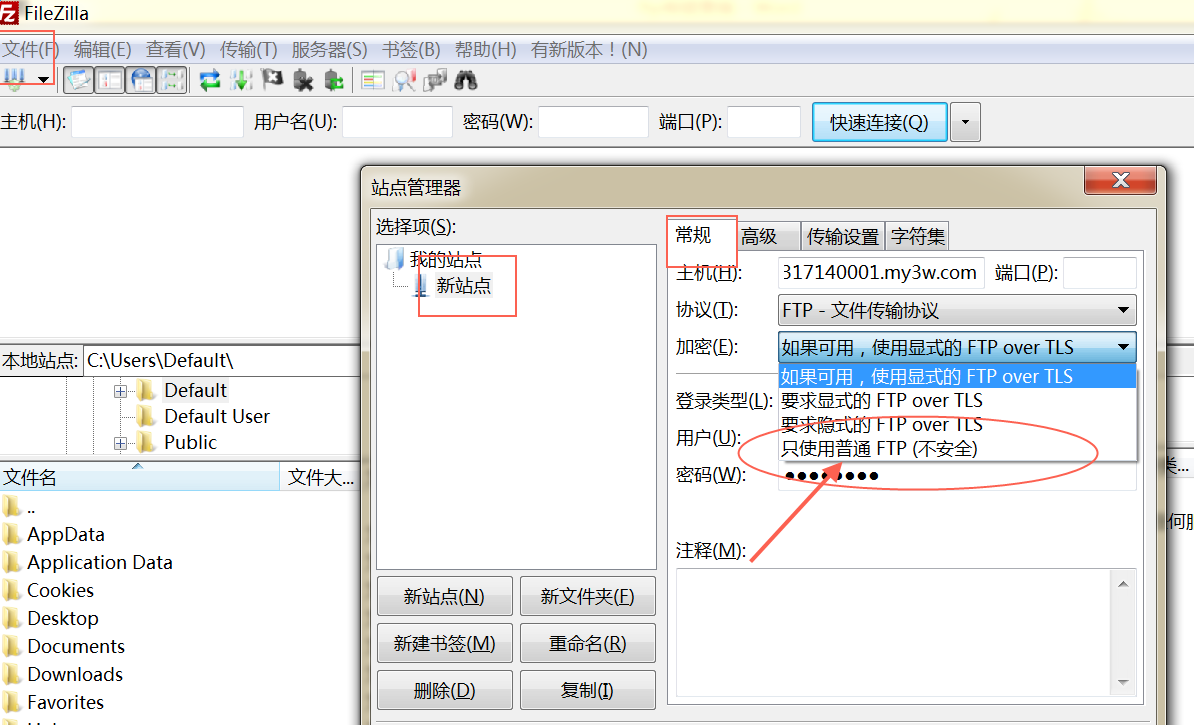The height and width of the screenshot is (725, 1194).
Task: Choose 如果可用，使用显式的 FTP over TLS option
Action: pos(957,376)
